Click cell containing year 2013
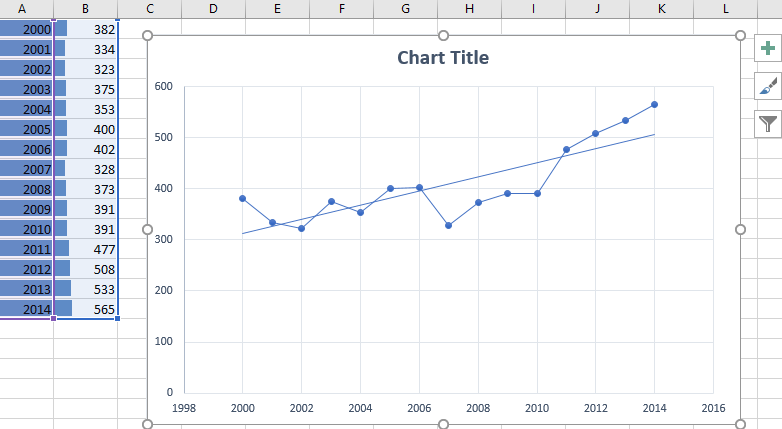 [26, 289]
